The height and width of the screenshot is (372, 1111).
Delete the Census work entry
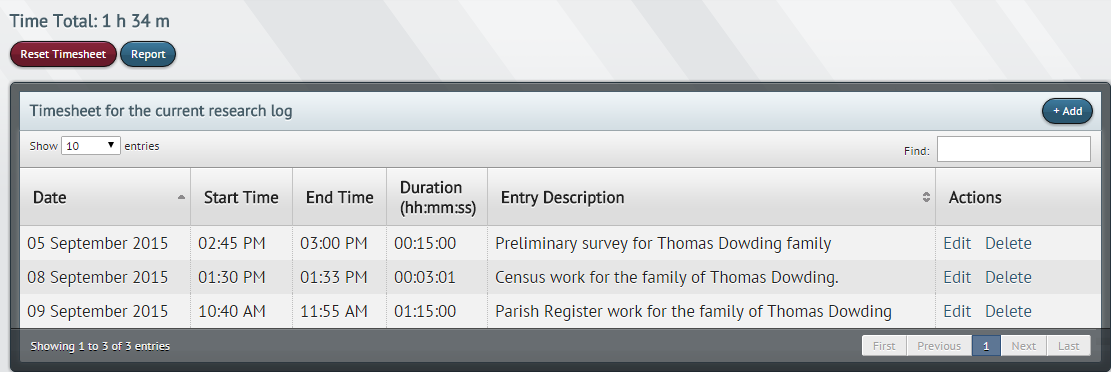1008,277
